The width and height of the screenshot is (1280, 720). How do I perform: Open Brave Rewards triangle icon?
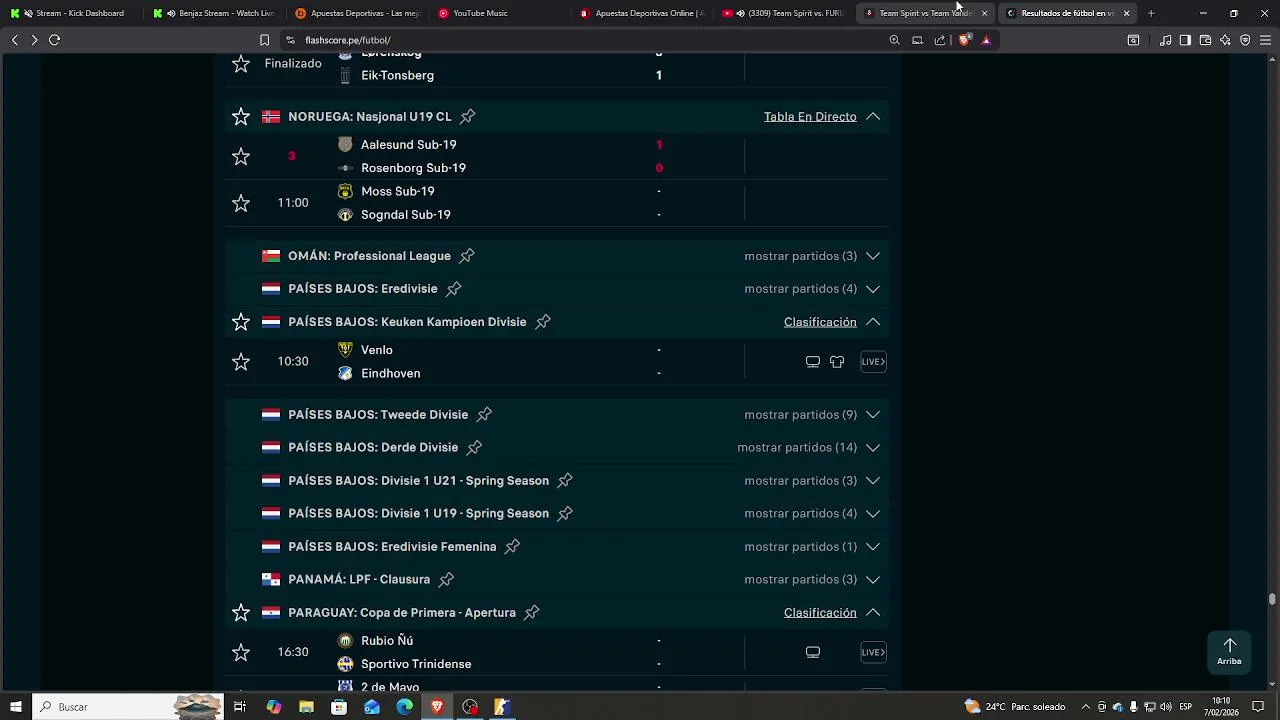(986, 40)
